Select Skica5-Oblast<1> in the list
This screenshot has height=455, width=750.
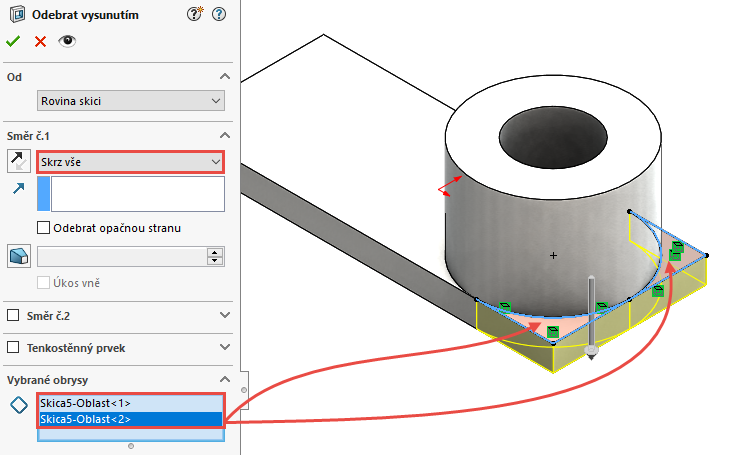click(131, 403)
